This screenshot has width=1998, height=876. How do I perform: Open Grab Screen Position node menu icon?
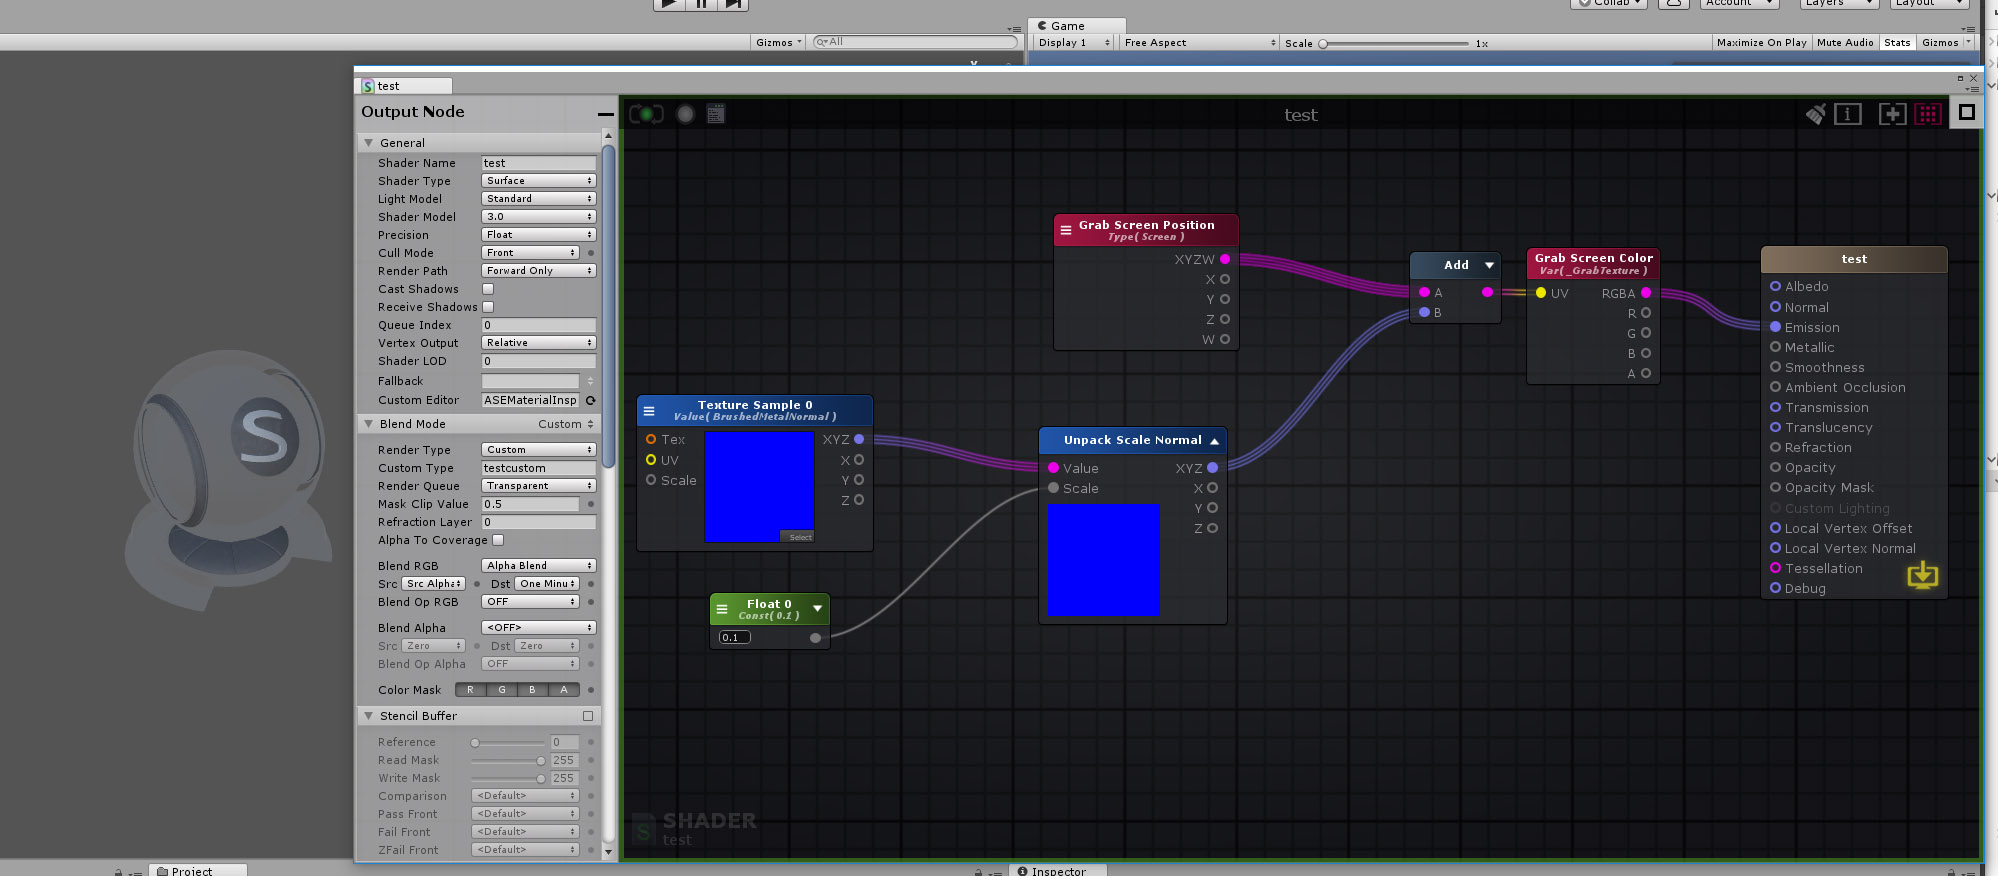1066,230
